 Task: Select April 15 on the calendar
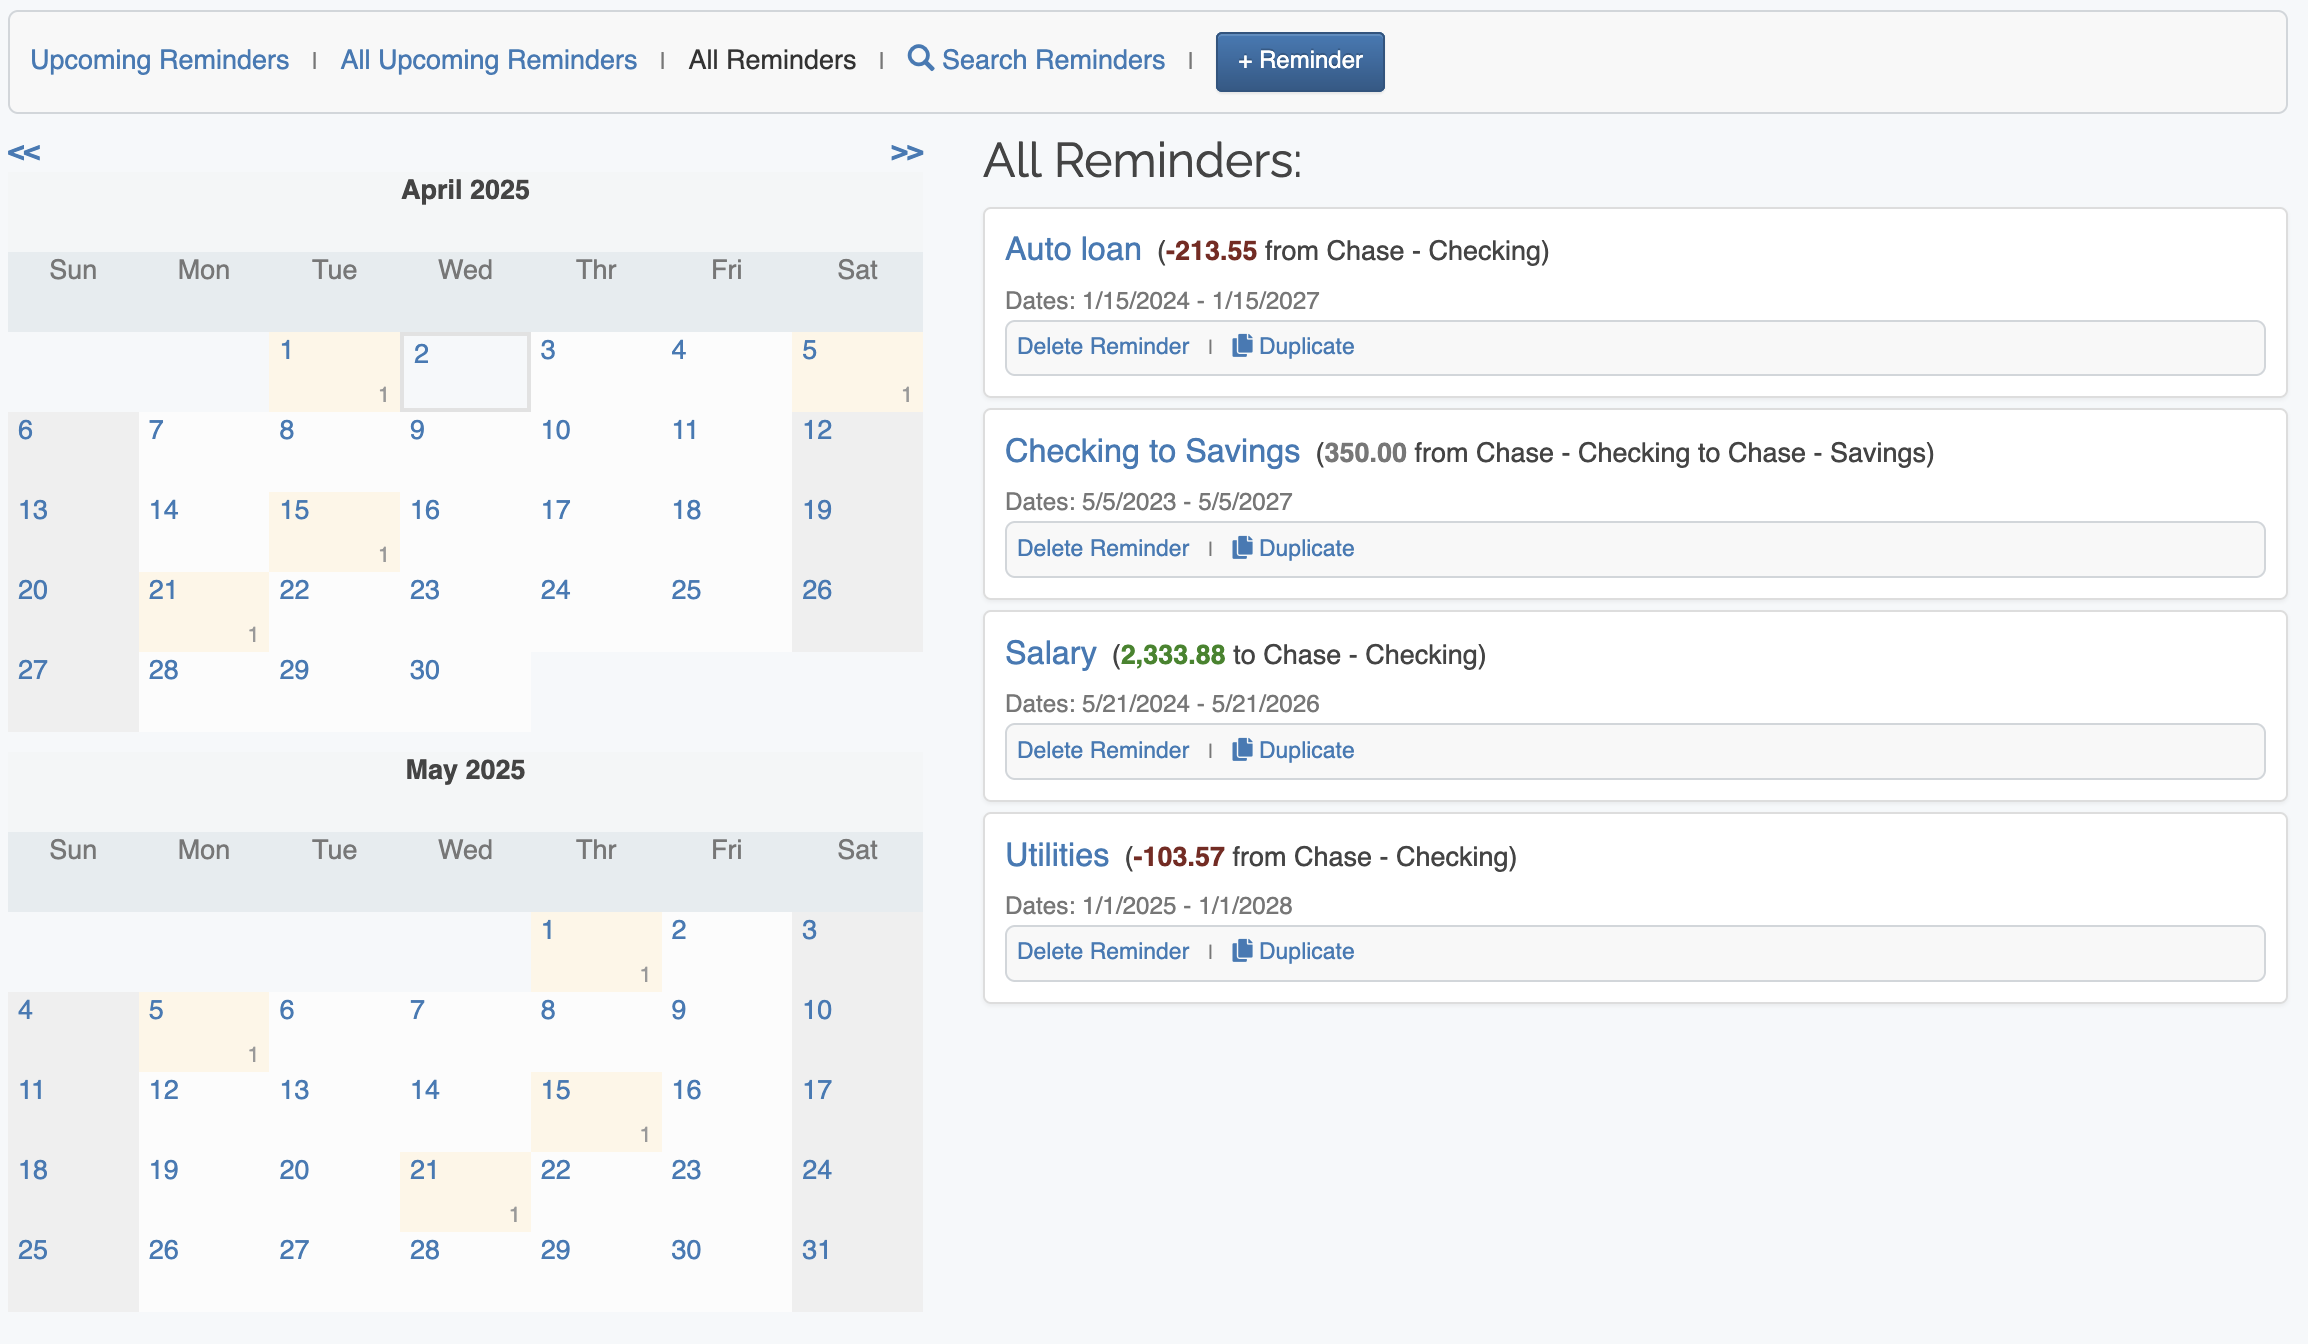[294, 510]
